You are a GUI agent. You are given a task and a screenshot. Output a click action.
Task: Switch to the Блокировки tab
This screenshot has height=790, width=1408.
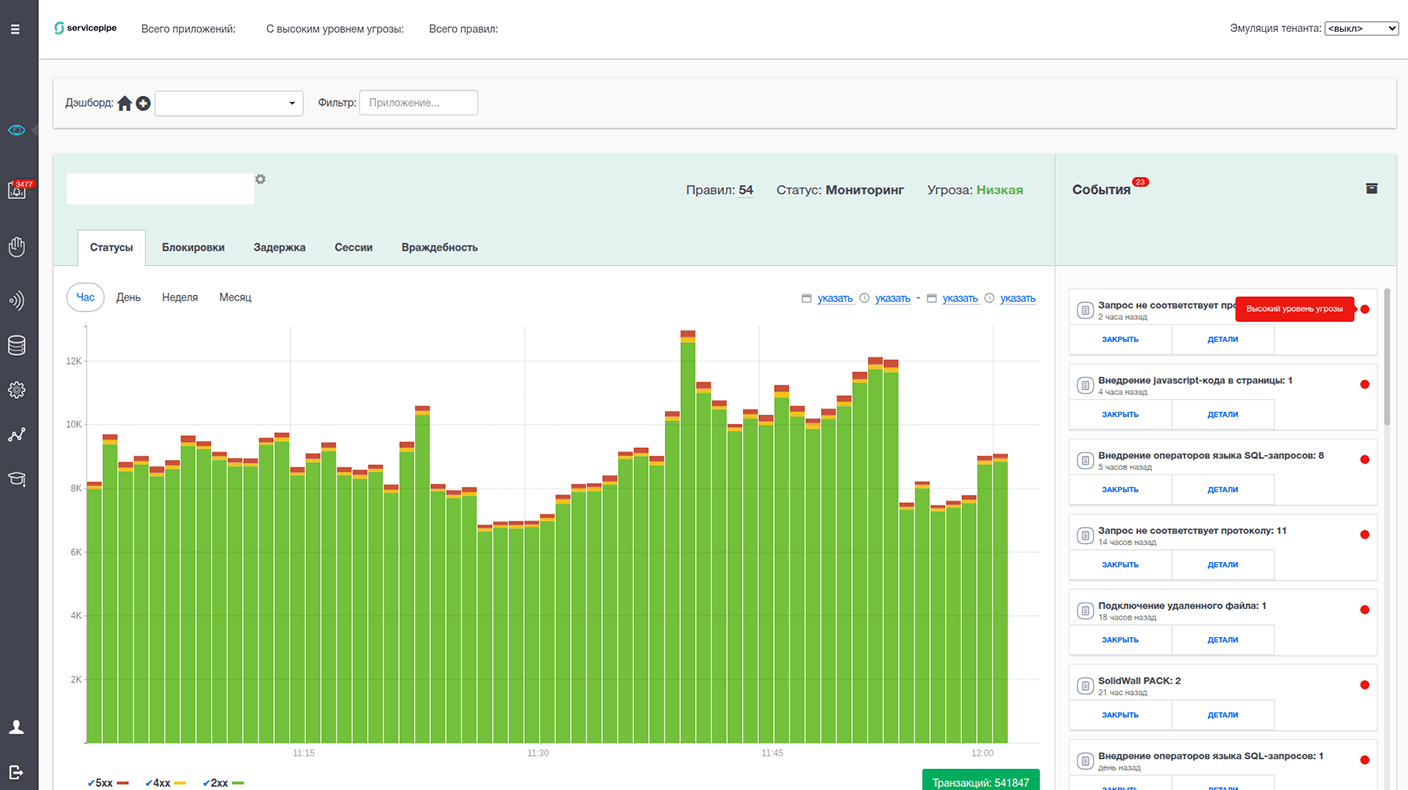(193, 247)
